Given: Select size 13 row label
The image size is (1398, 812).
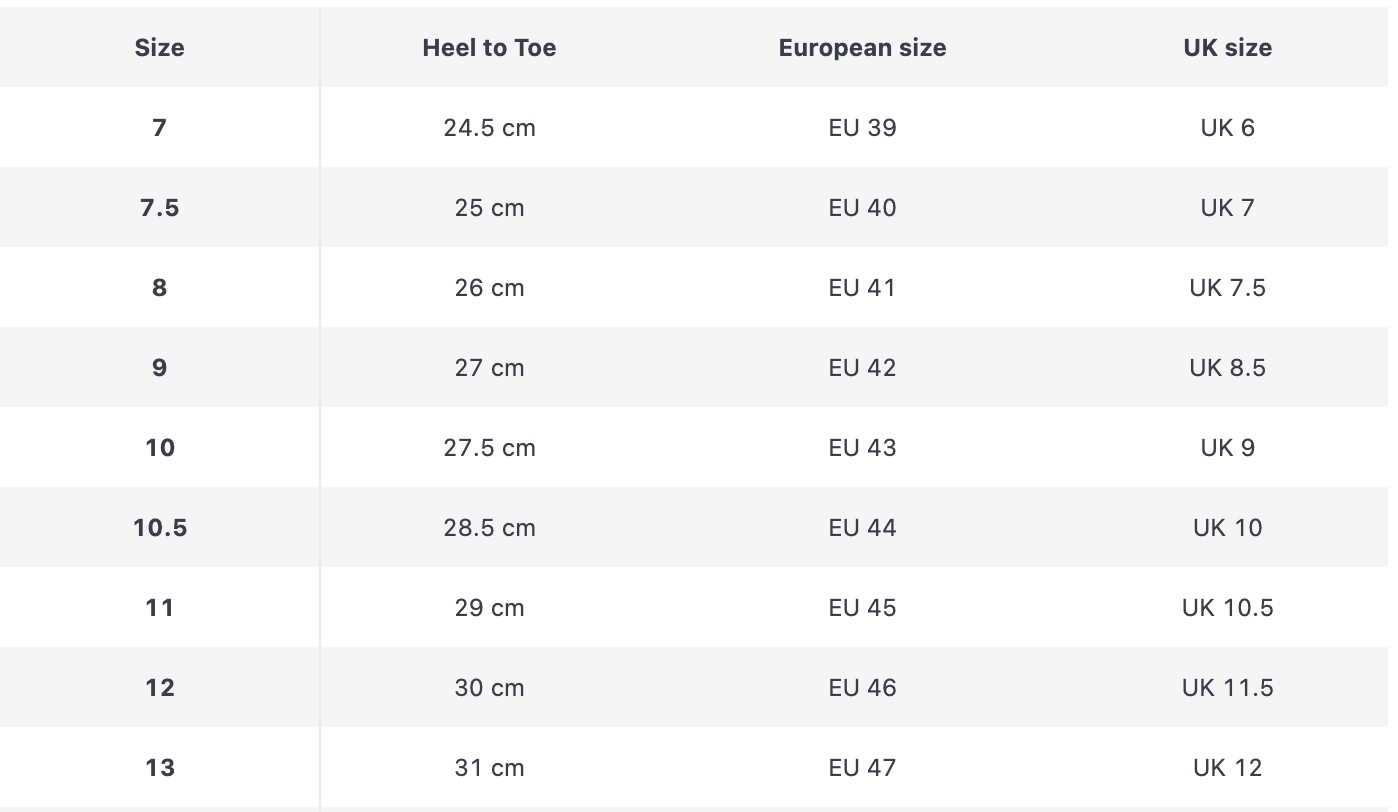Looking at the screenshot, I should click(160, 767).
